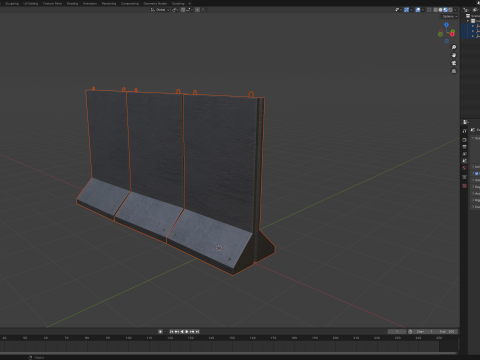Switch to wireframe viewport shading

(435, 10)
